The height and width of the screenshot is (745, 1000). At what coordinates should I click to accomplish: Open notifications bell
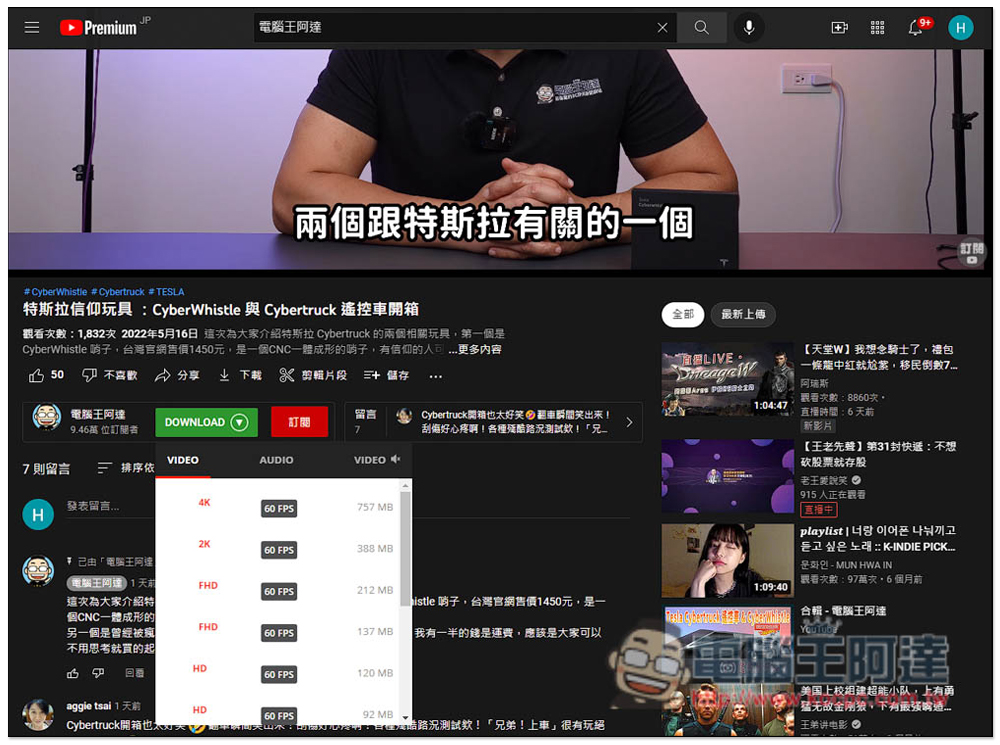(916, 27)
